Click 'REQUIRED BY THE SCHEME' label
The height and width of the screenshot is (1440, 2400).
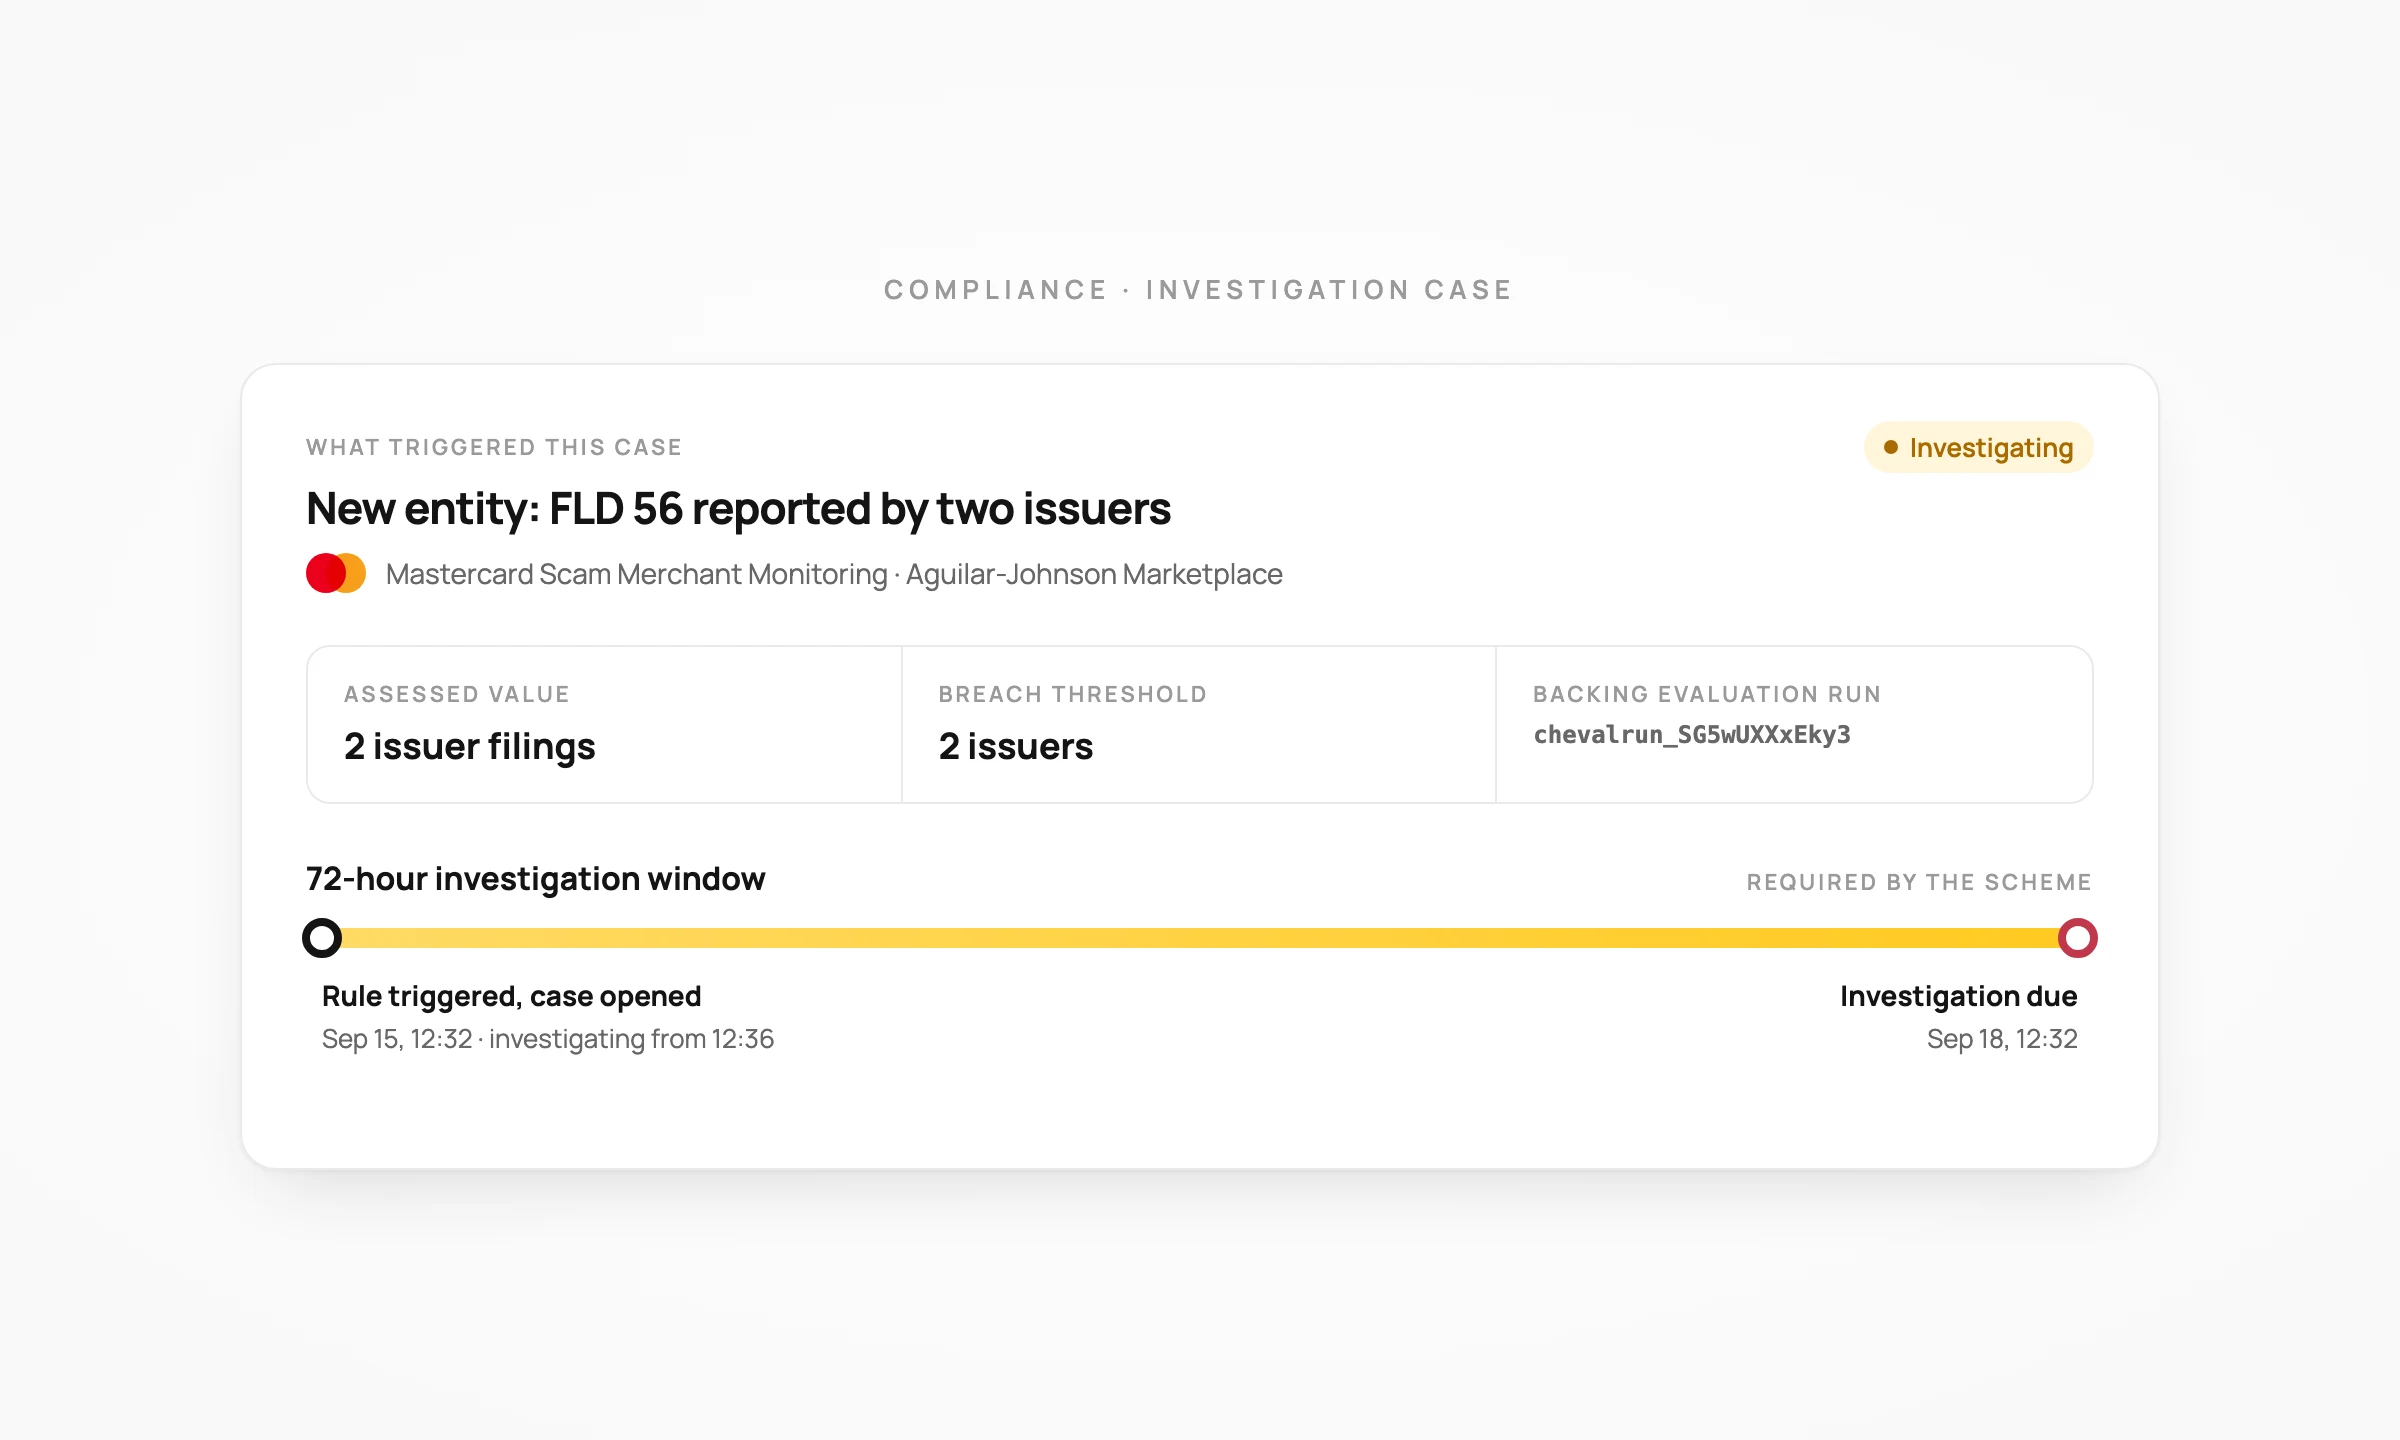pyautogui.click(x=1919, y=882)
